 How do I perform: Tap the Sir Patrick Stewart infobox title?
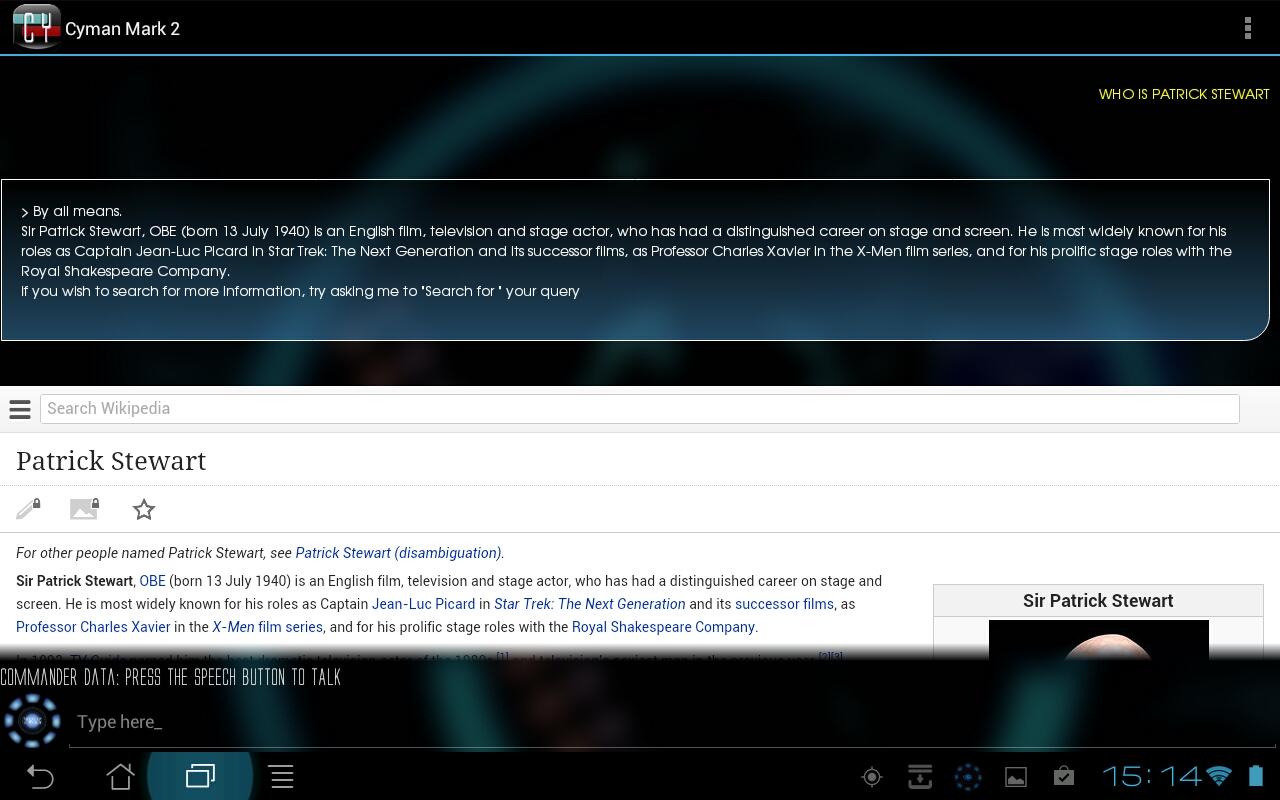point(1098,601)
